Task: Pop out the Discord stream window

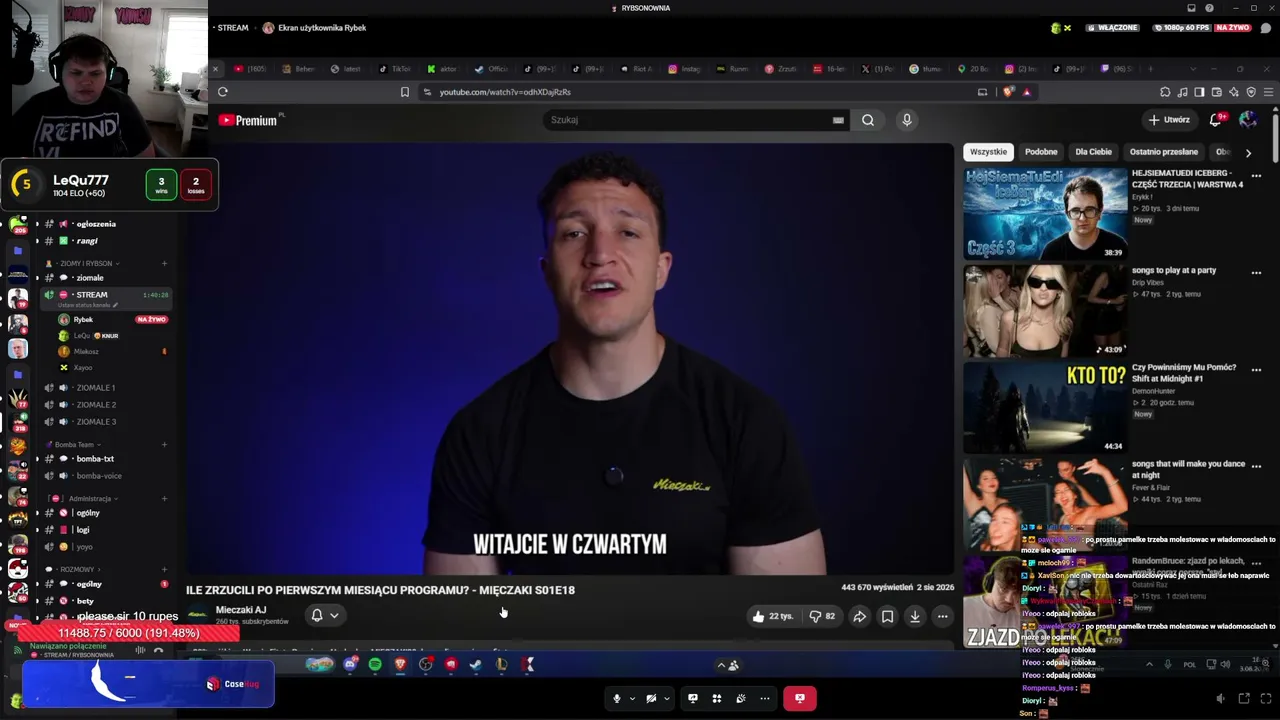Action: click(1244, 698)
